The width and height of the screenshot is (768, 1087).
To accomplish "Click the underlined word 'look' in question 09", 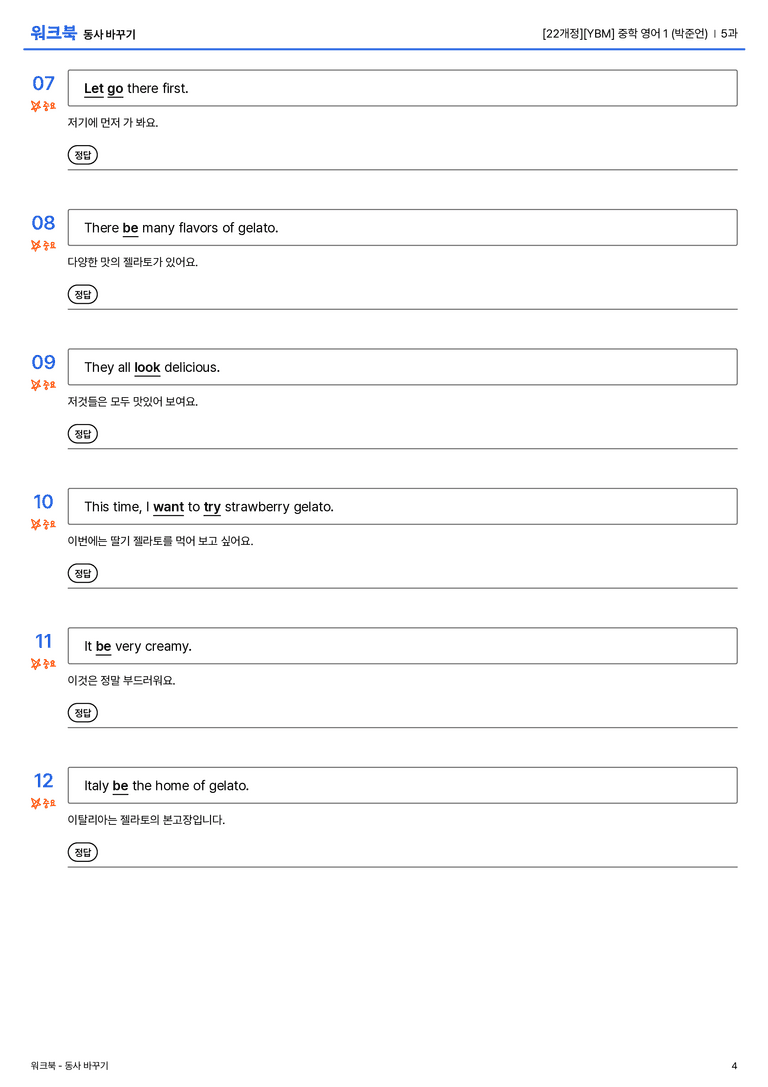I will (x=147, y=368).
